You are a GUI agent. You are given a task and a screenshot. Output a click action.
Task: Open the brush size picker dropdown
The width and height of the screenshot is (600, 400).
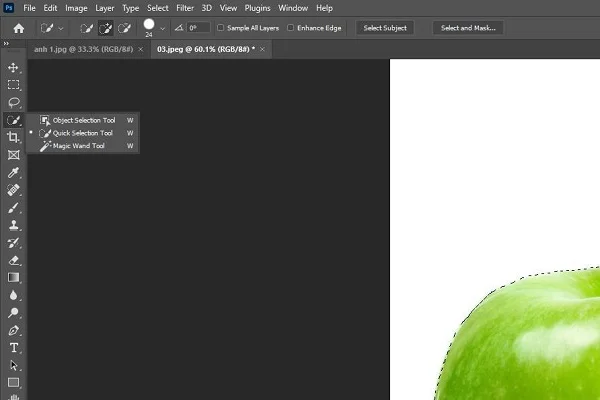pos(163,28)
